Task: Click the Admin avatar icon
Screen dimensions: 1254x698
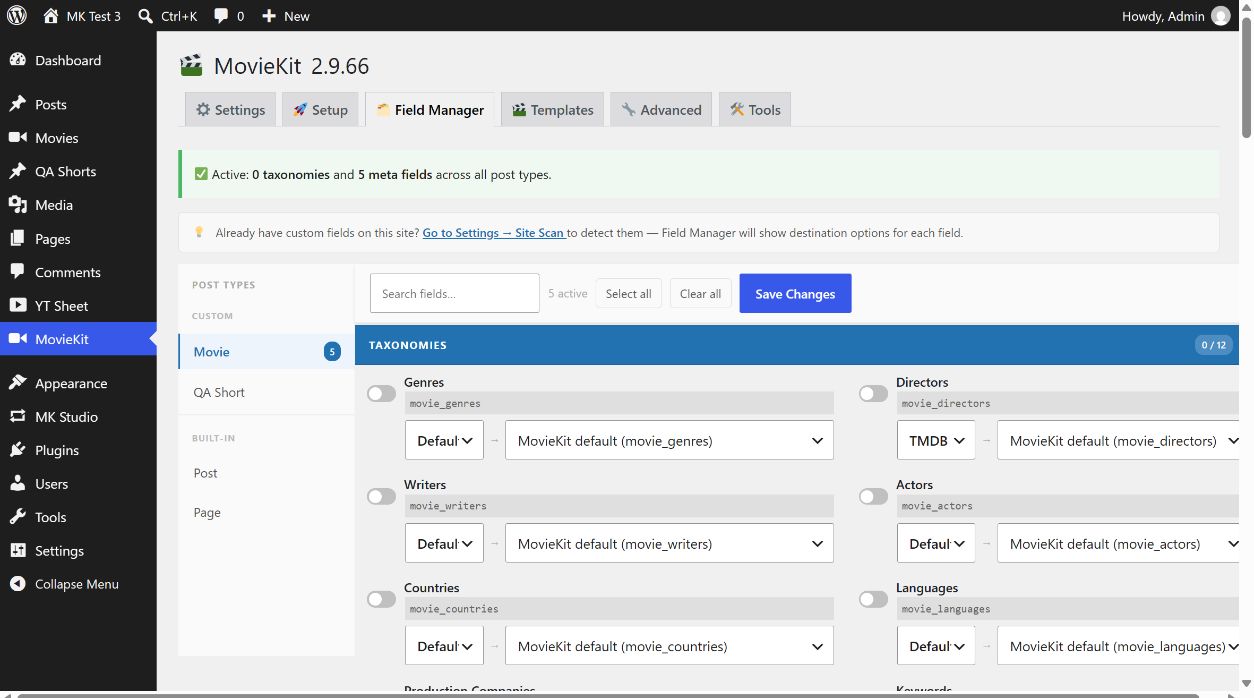Action: pyautogui.click(x=1221, y=16)
